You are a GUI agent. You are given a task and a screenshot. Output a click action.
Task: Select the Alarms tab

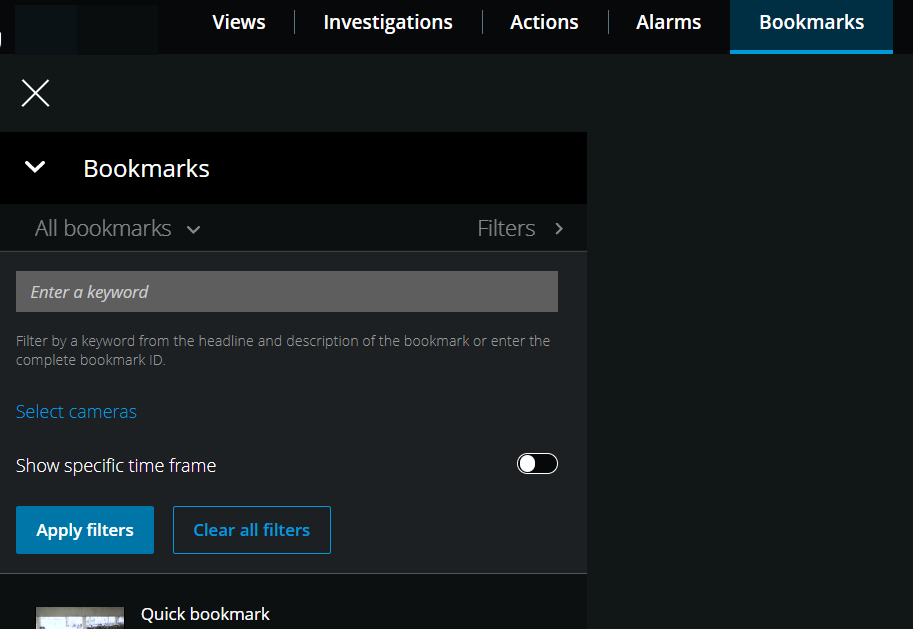point(669,22)
